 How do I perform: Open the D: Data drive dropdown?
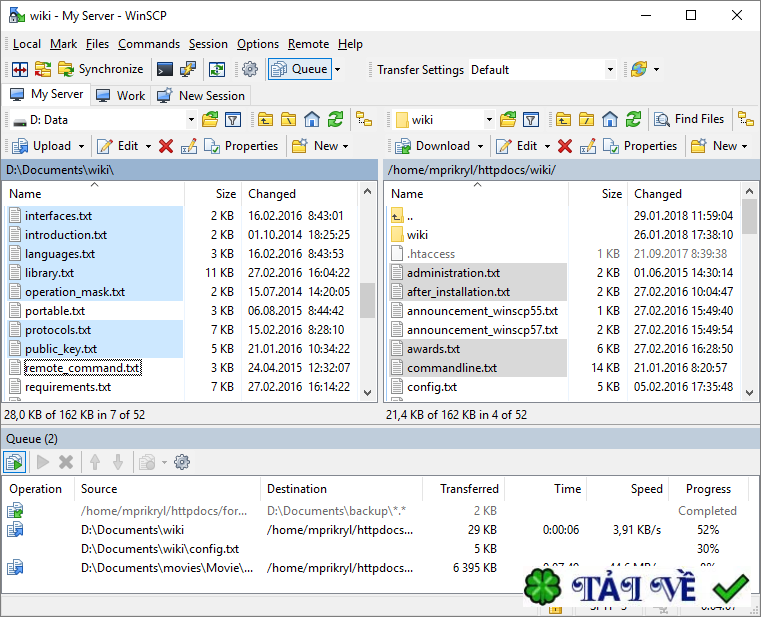(191, 120)
